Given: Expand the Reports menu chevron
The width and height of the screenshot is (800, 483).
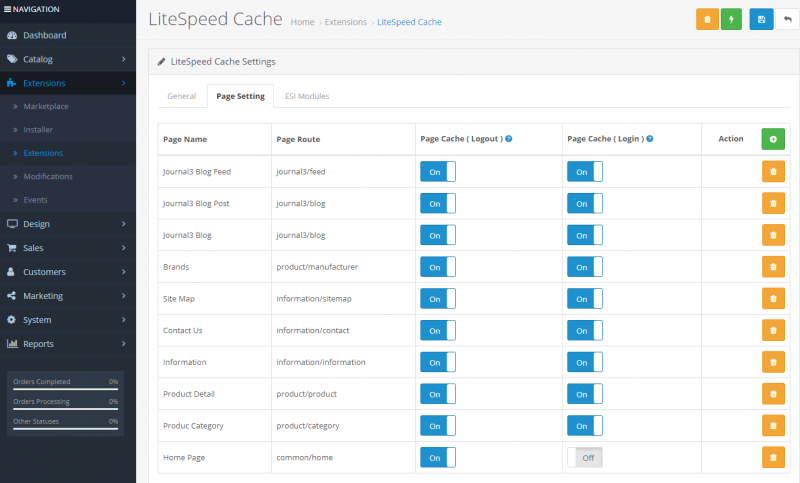Looking at the screenshot, I should point(123,344).
